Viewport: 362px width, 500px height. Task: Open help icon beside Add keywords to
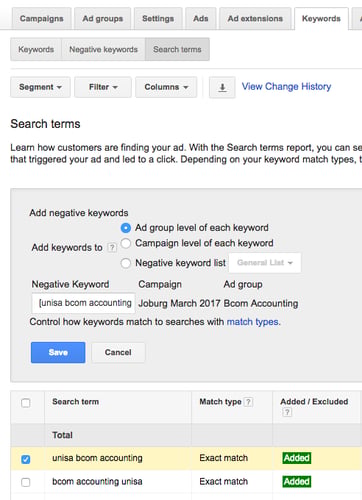112,248
